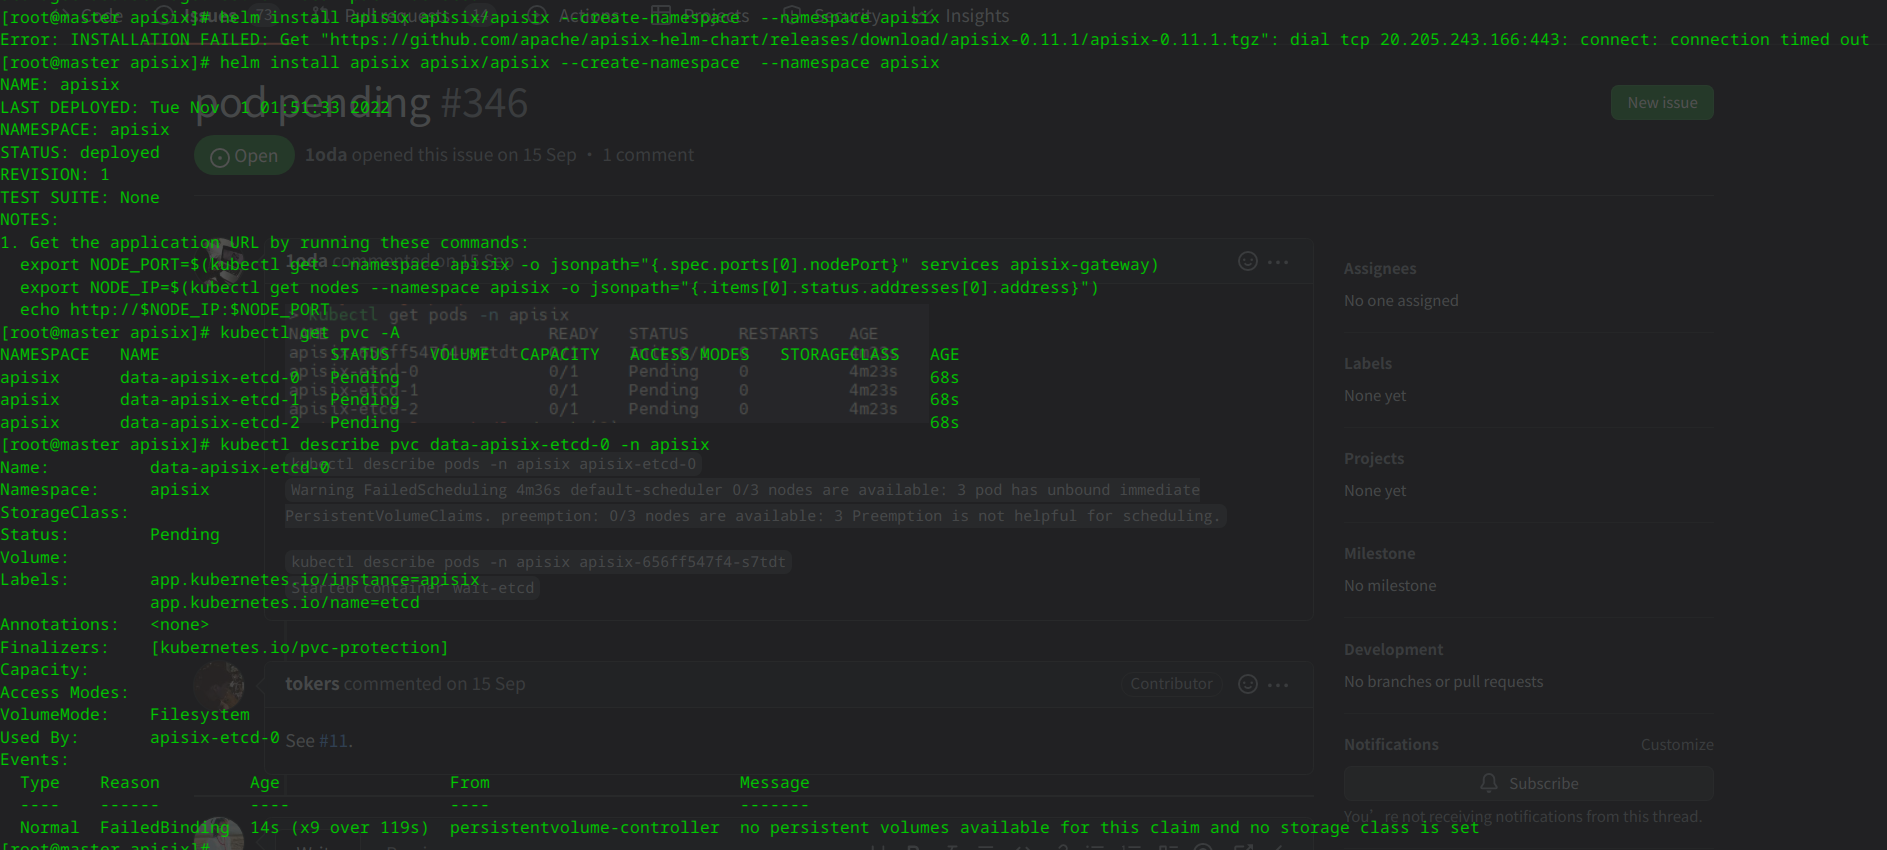Click the 'pod pending #346' issue title
The height and width of the screenshot is (850, 1887).
click(x=361, y=103)
